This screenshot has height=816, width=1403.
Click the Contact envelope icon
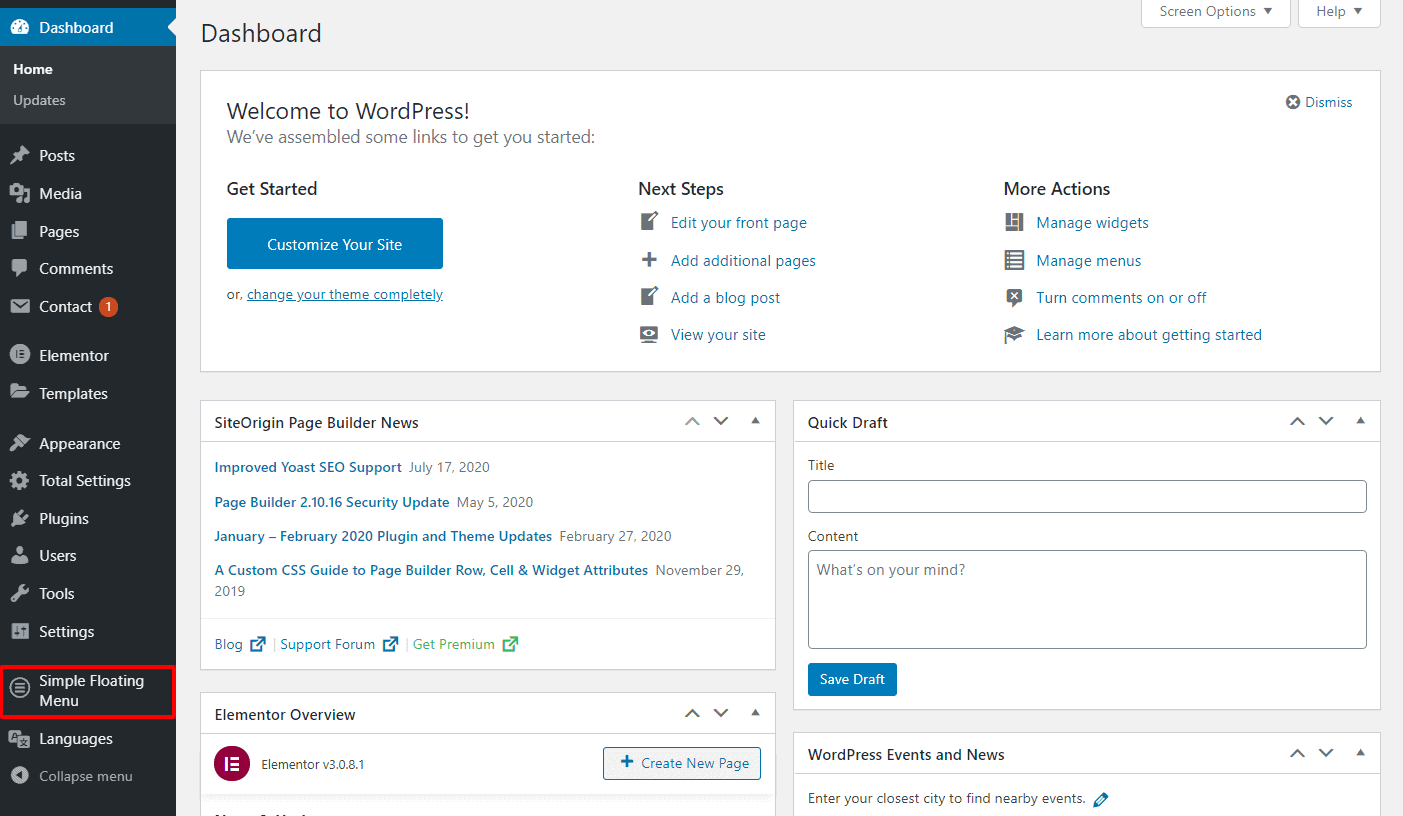click(20, 307)
